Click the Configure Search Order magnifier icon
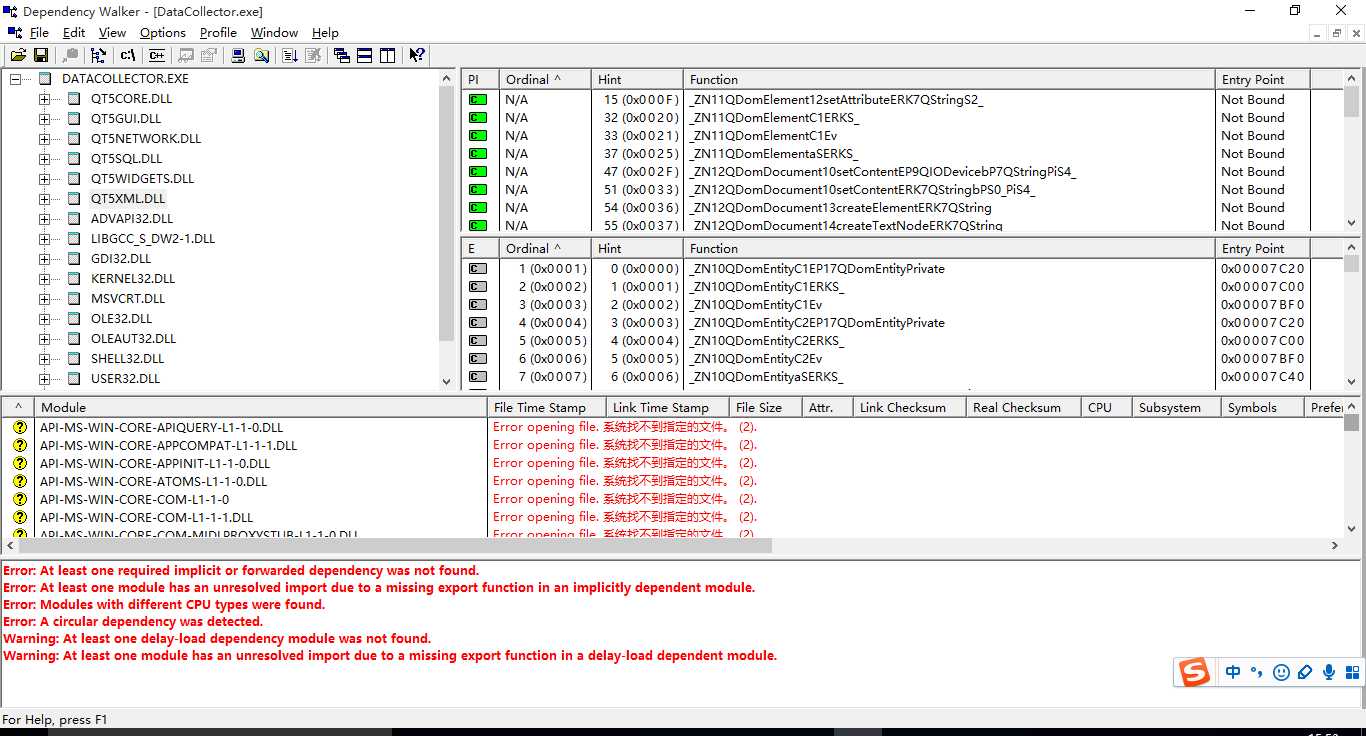This screenshot has height=736, width=1366. pos(262,55)
